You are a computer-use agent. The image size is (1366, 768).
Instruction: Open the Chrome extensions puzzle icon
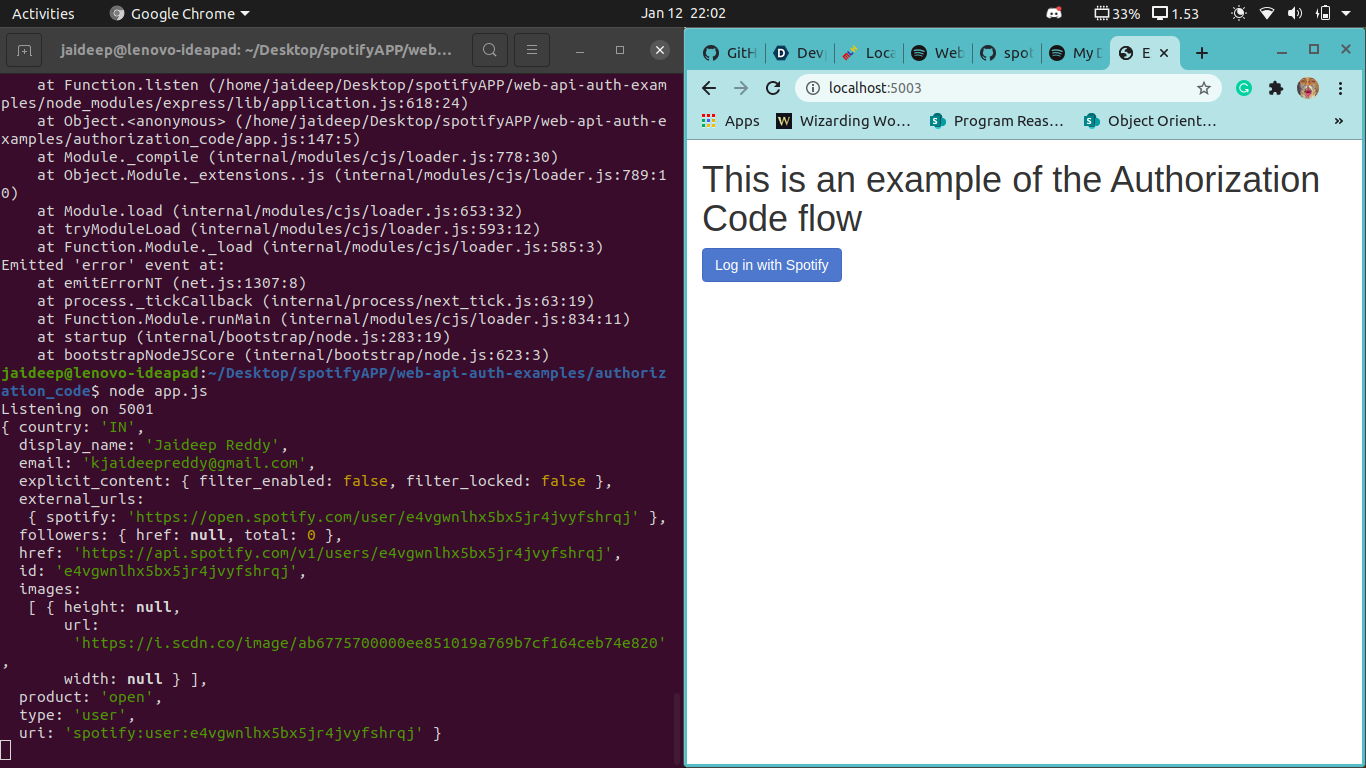(x=1276, y=88)
